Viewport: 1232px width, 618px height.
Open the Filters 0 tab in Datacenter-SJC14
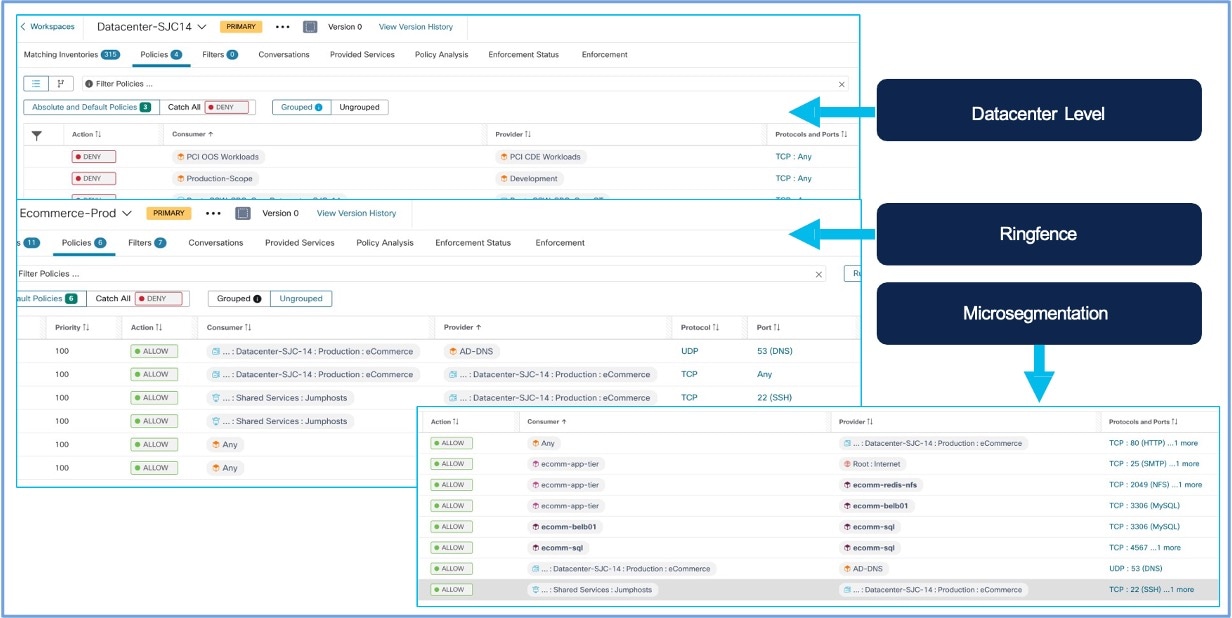click(219, 55)
